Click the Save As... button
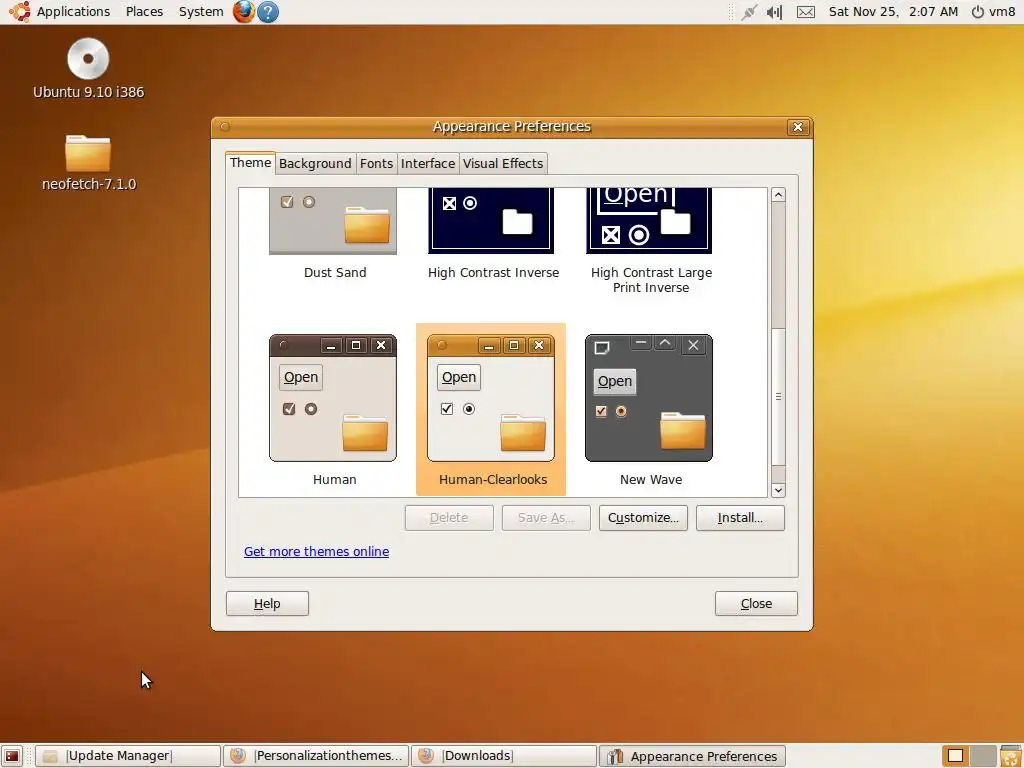Screen dimensions: 1024x768 (x=546, y=518)
